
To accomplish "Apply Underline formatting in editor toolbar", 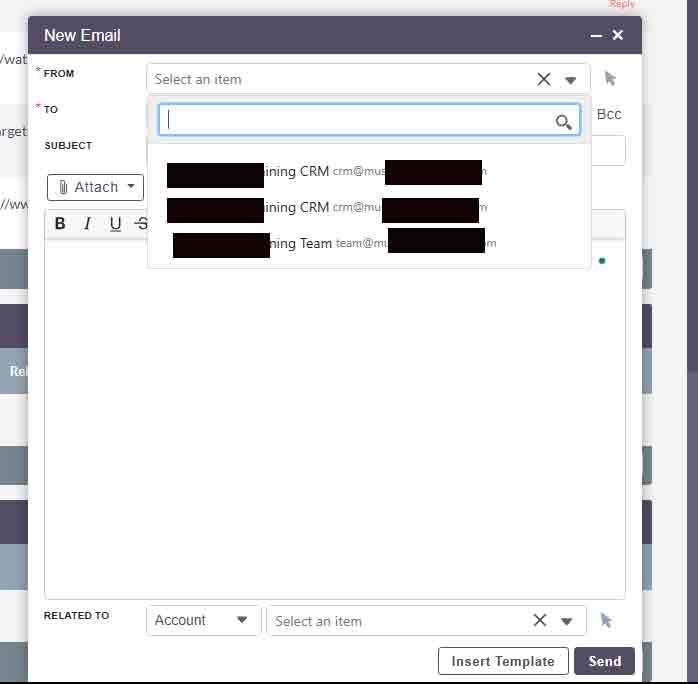I will (115, 224).
